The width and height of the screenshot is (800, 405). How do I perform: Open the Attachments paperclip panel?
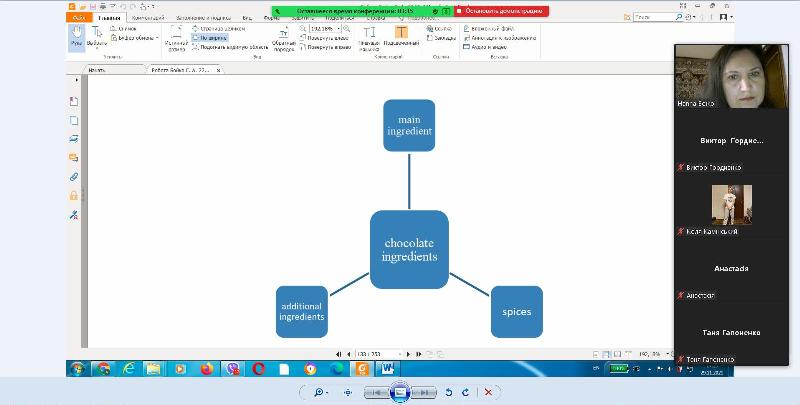click(74, 176)
